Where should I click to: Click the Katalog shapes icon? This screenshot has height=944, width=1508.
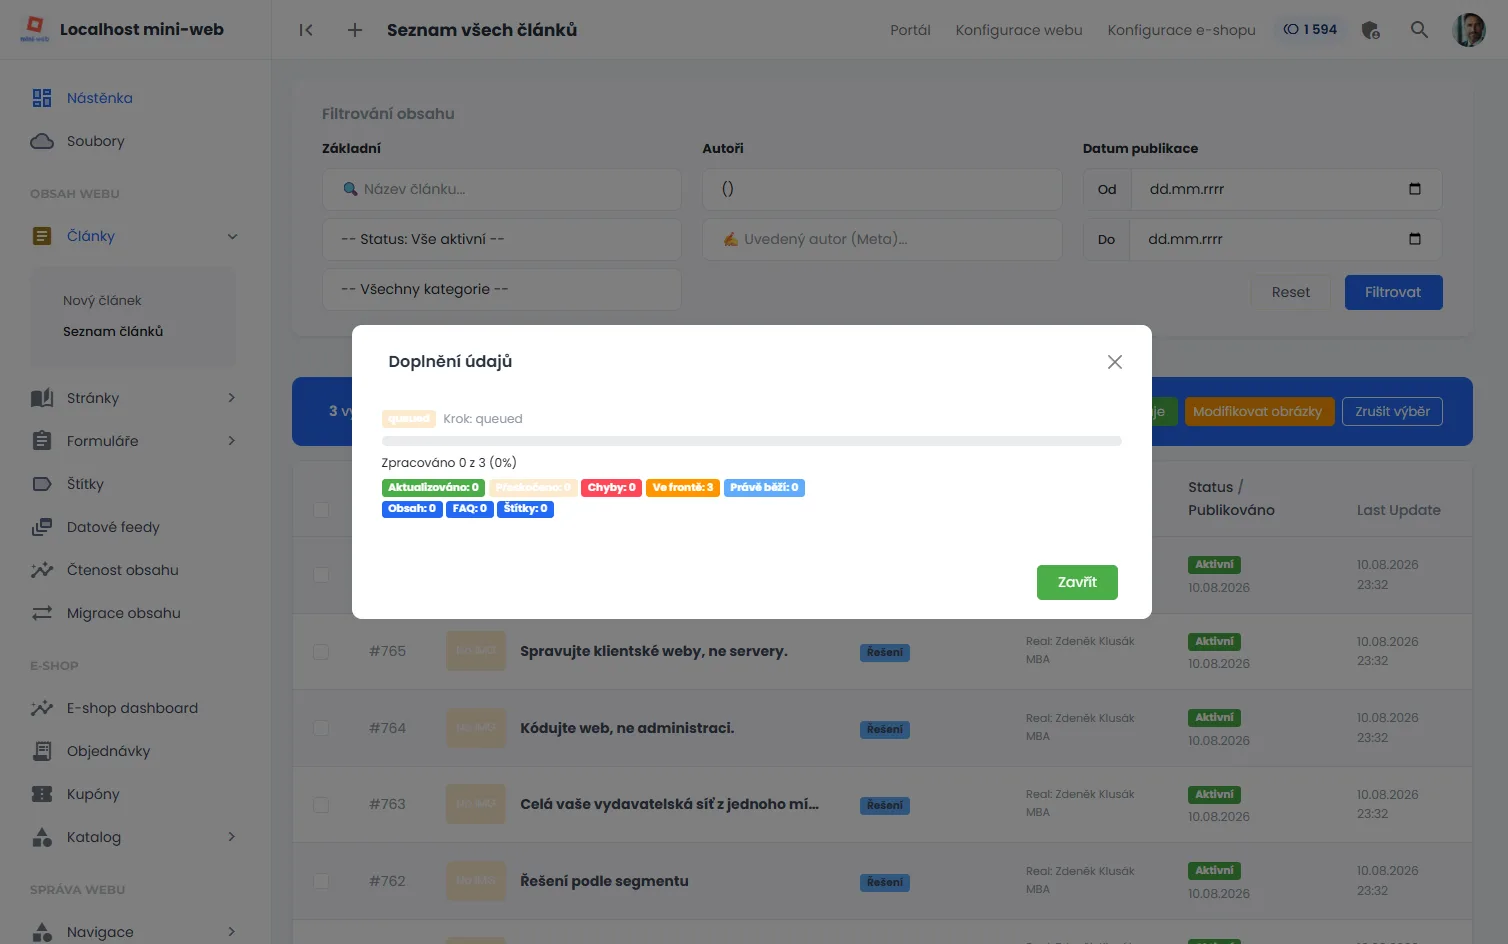(42, 837)
